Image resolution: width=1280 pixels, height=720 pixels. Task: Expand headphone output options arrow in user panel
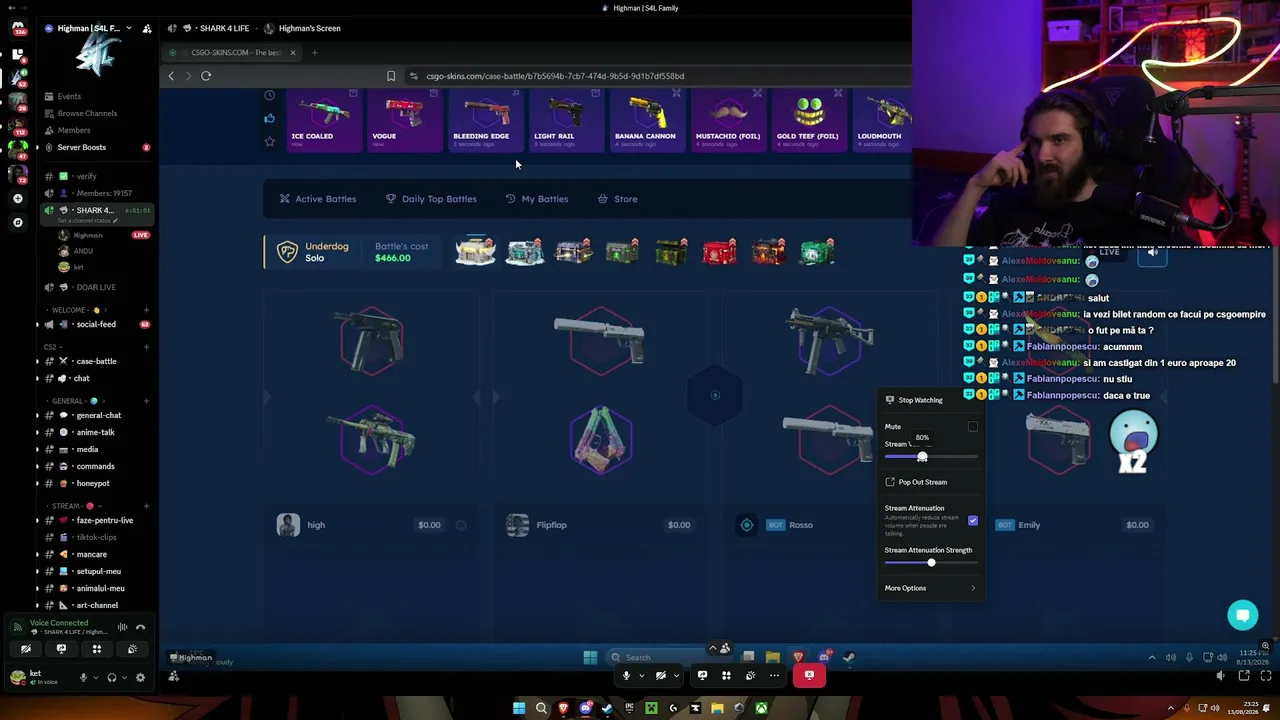tap(124, 677)
